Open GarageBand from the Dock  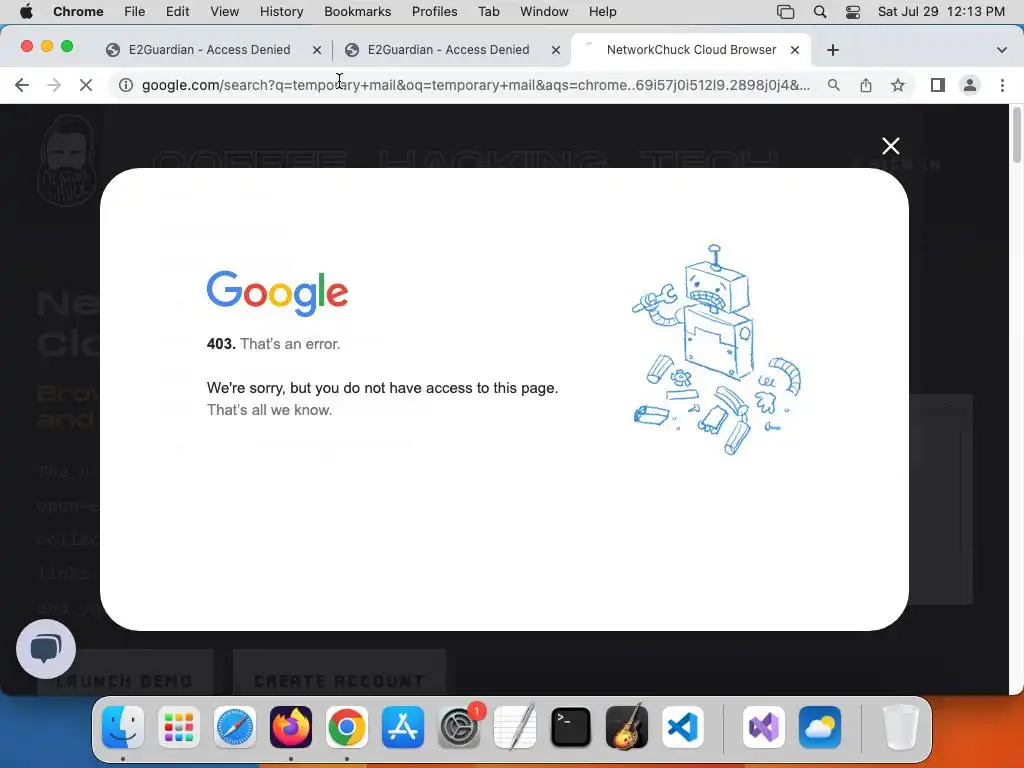tap(627, 727)
